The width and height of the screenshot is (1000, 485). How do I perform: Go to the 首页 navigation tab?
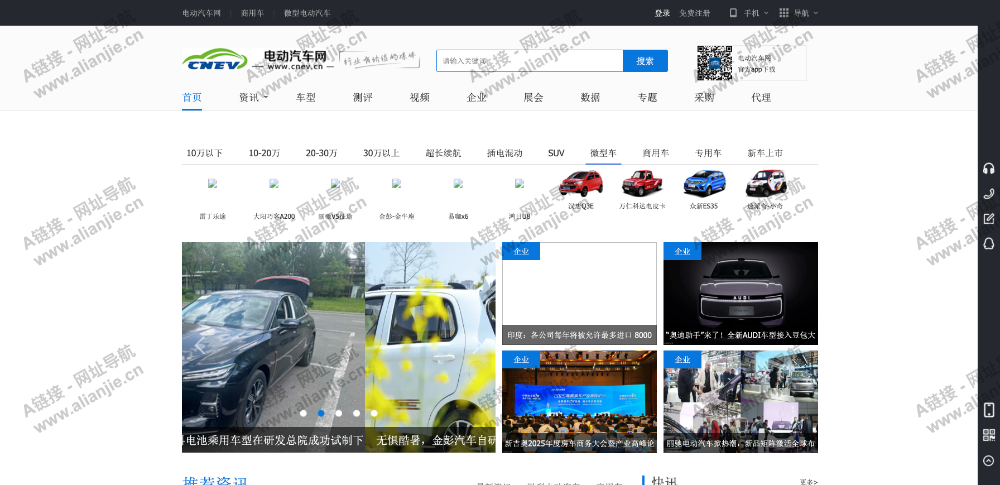click(x=192, y=98)
